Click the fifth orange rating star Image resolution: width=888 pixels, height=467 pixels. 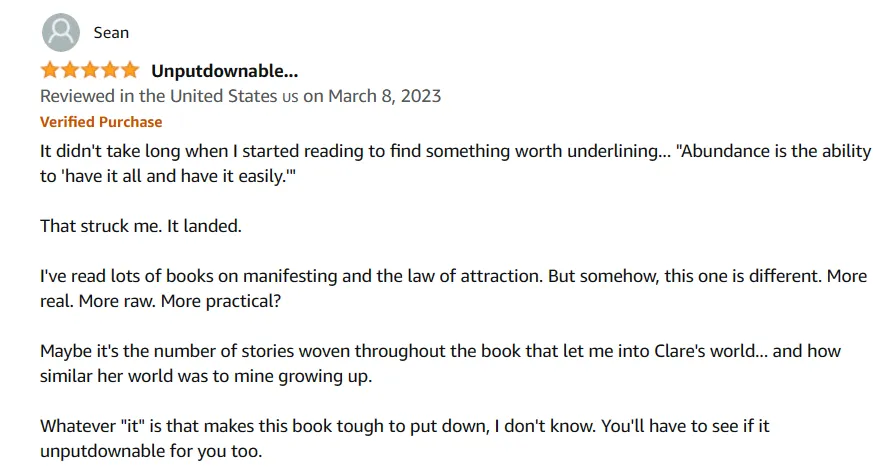[130, 70]
